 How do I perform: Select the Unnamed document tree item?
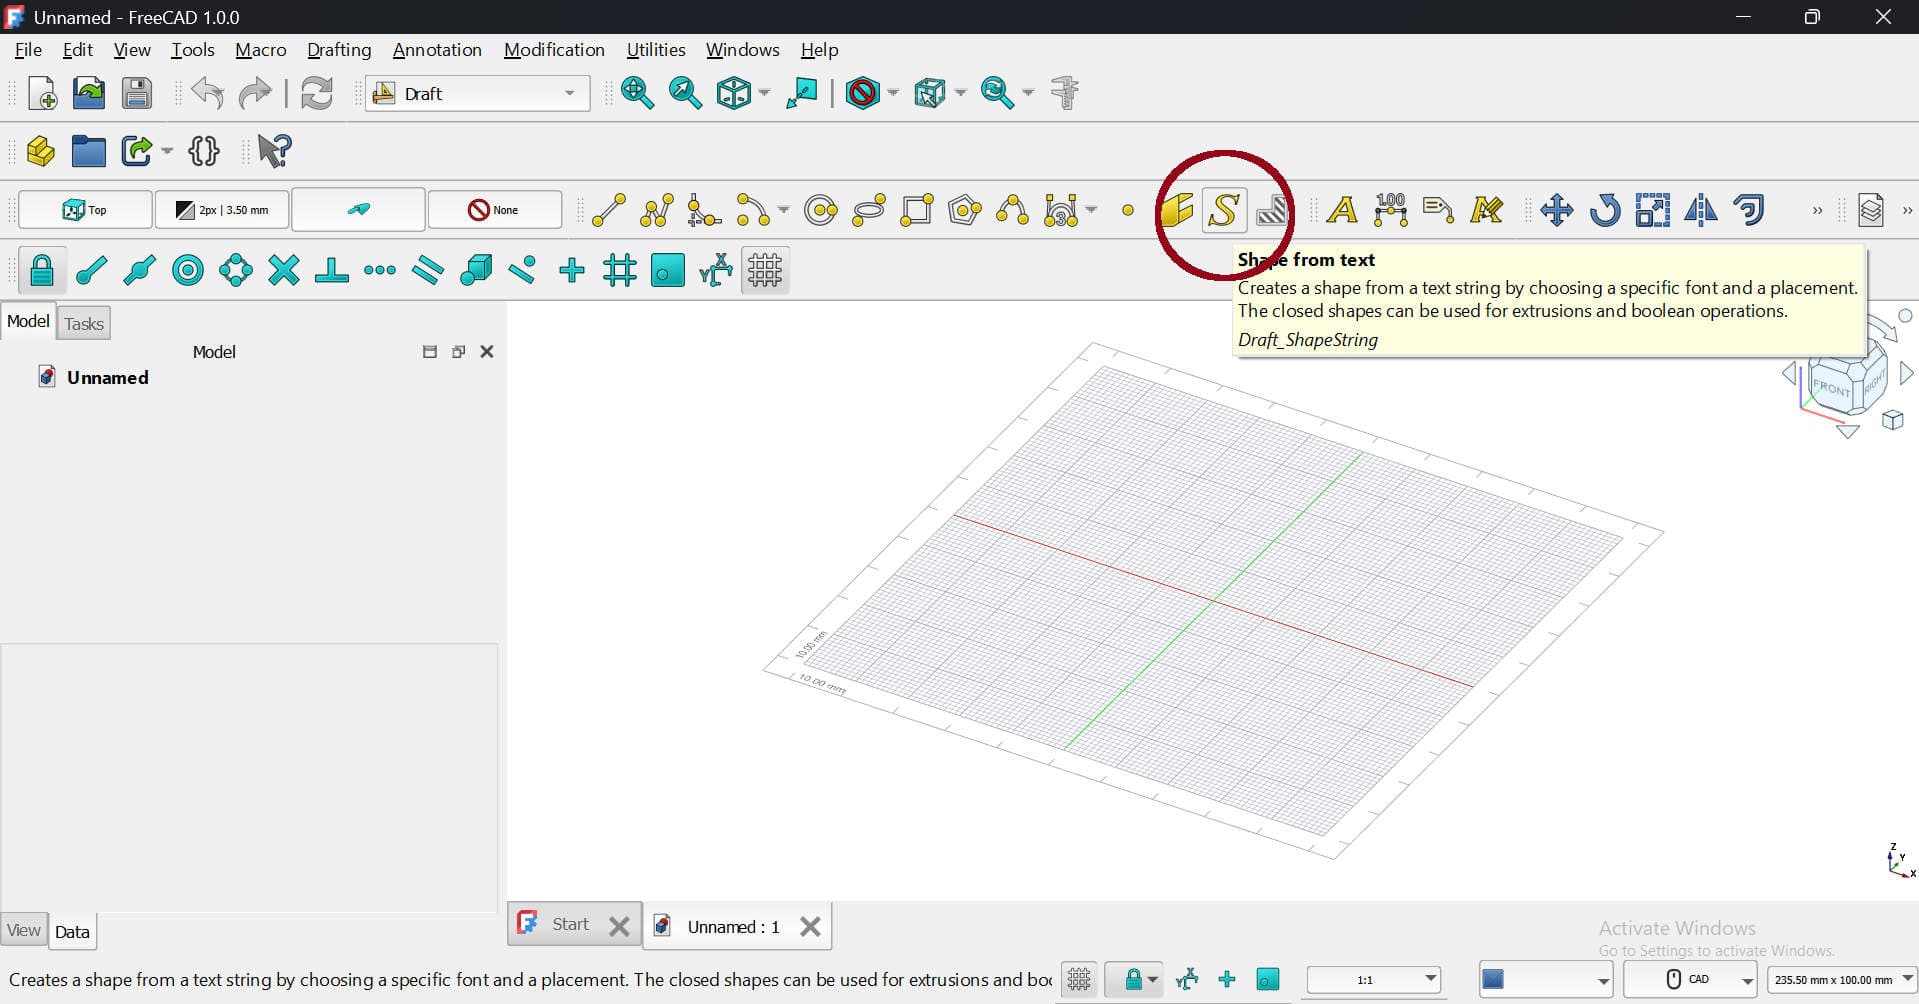[x=107, y=377]
